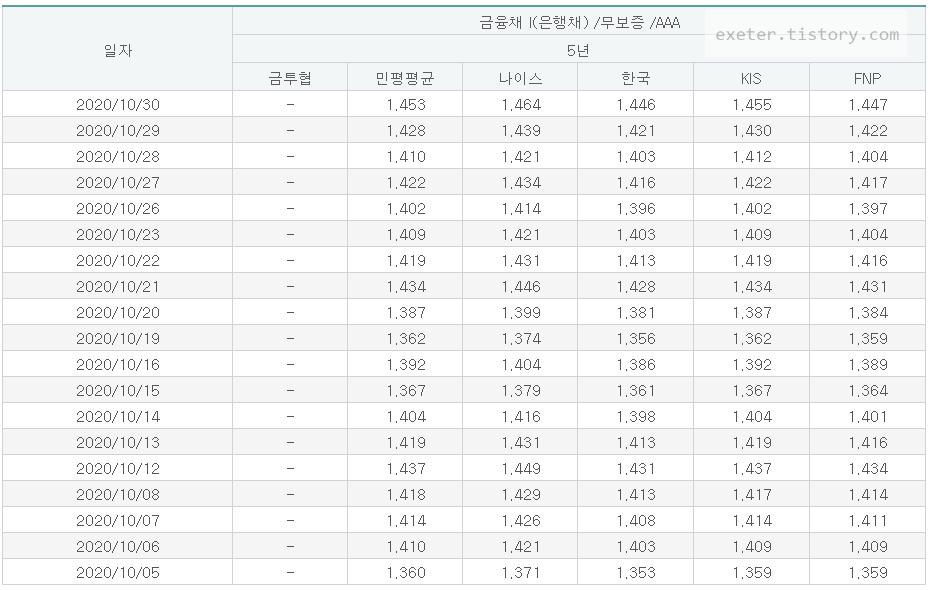Click the 일자 column header

pos(118,51)
